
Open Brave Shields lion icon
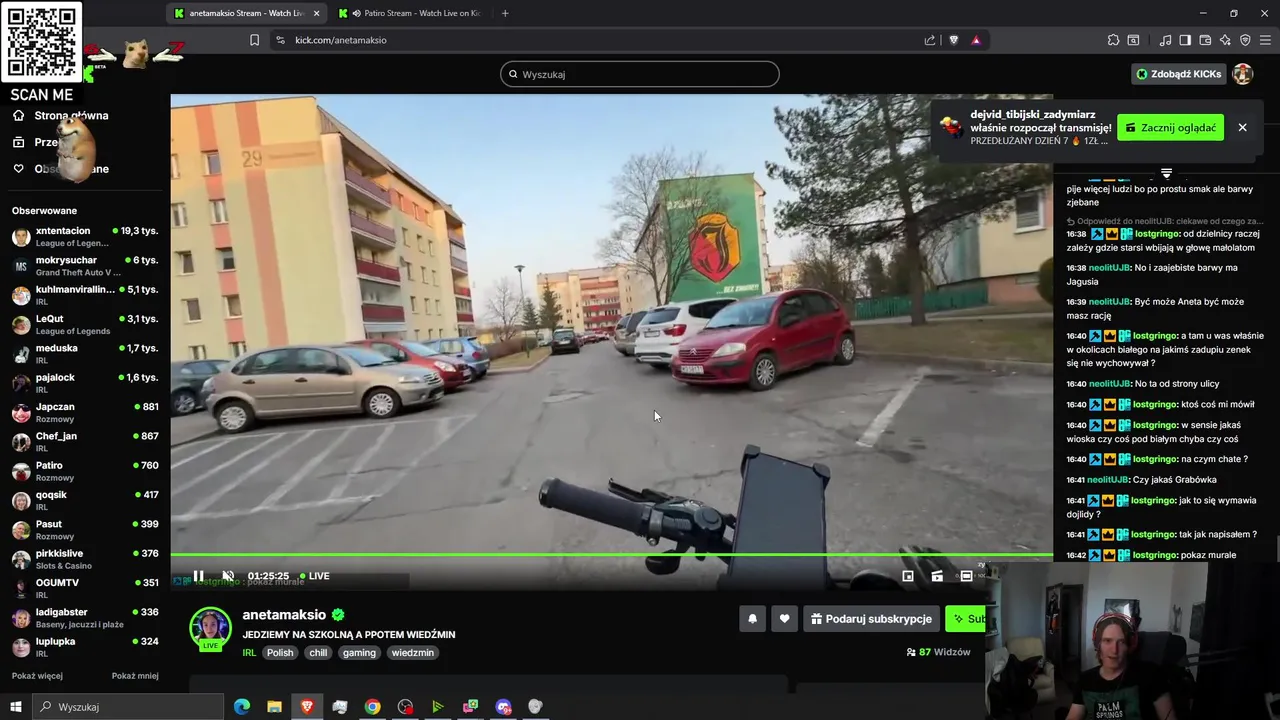tap(953, 40)
